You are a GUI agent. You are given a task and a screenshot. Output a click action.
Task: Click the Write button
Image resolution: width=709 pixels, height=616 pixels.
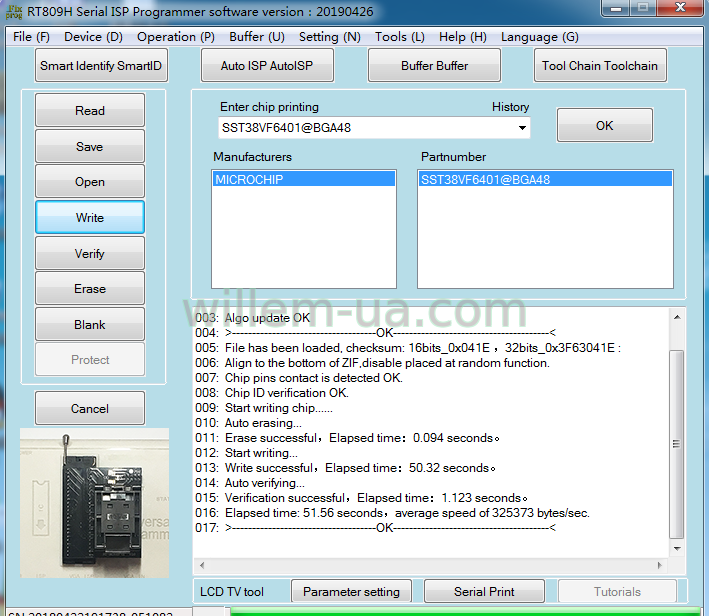[90, 218]
